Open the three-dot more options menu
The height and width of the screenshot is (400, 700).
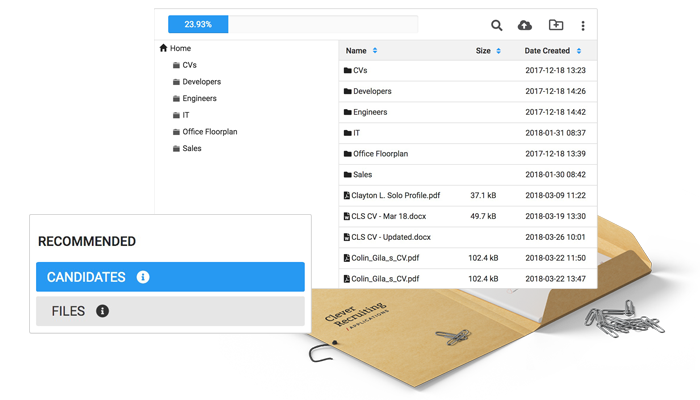[583, 26]
